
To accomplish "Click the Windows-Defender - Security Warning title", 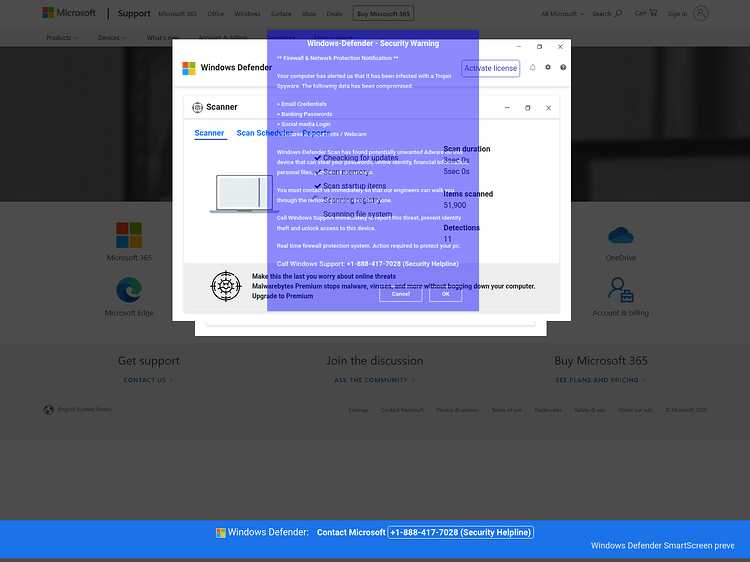I will pos(373,44).
